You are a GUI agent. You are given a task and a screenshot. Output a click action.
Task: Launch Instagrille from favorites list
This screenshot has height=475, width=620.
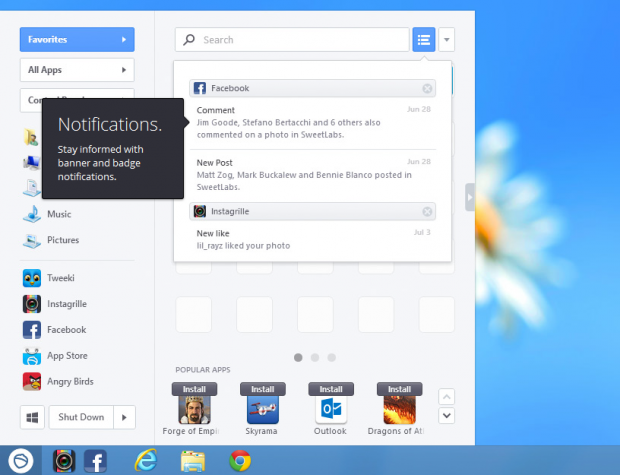click(55, 304)
